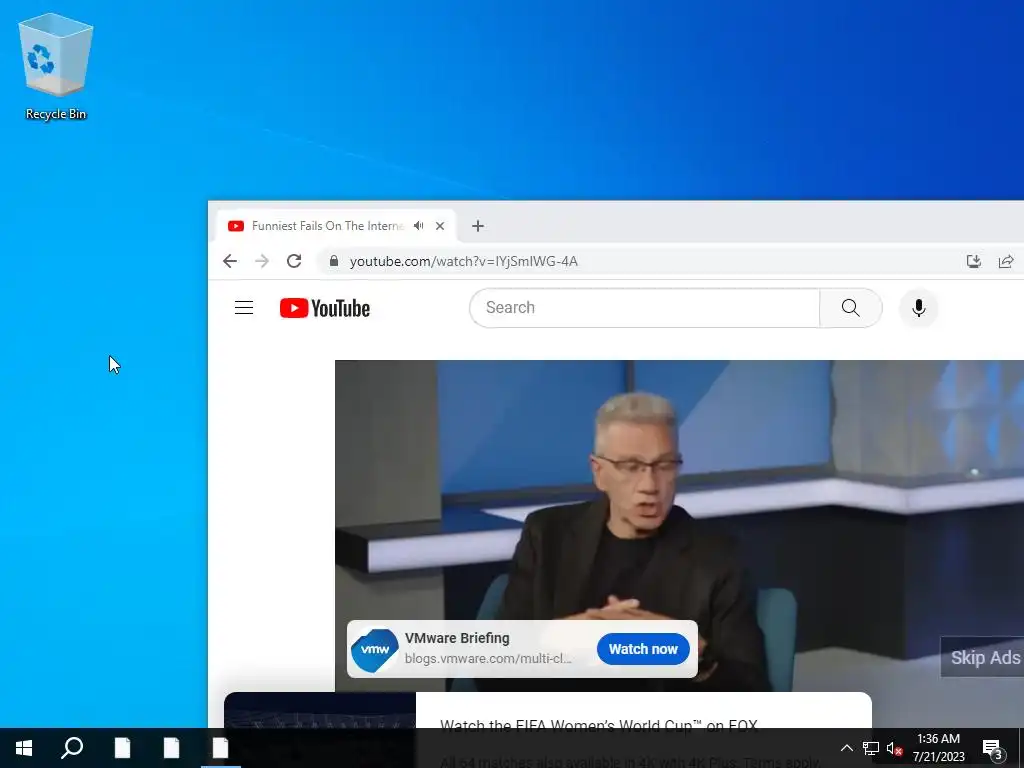This screenshot has width=1024, height=768.
Task: Click the VMware Briefing ad title
Action: (457, 638)
